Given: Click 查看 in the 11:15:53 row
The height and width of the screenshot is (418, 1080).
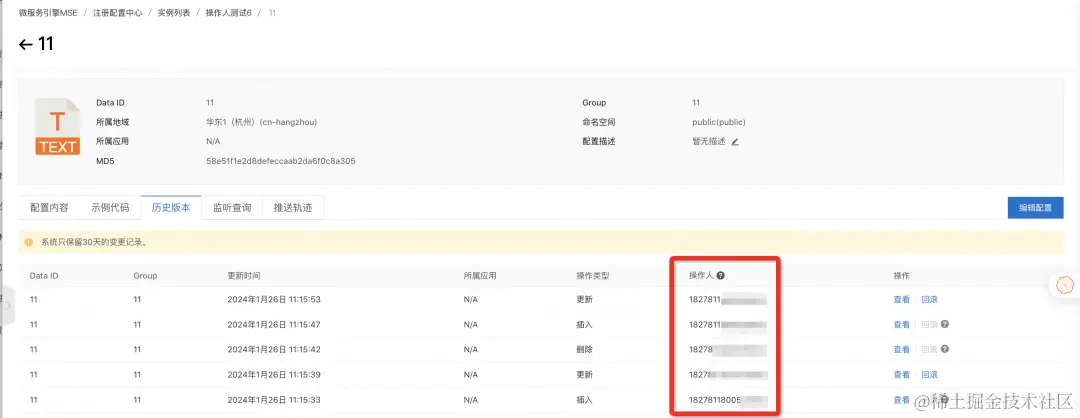Looking at the screenshot, I should tap(902, 300).
